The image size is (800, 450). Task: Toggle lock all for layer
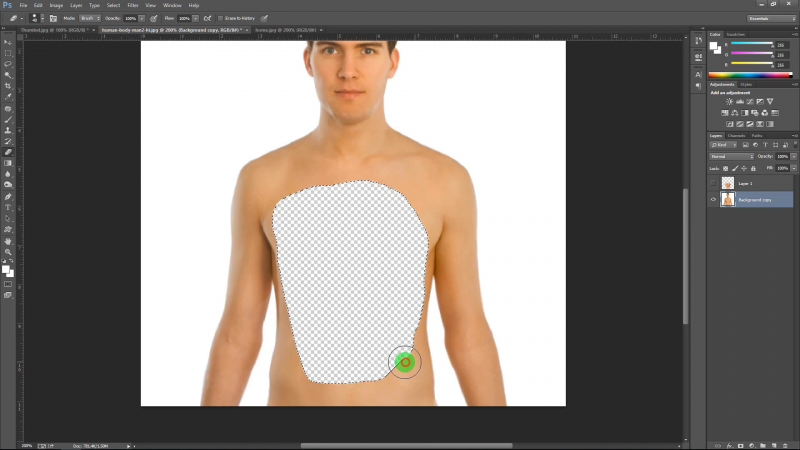(753, 168)
